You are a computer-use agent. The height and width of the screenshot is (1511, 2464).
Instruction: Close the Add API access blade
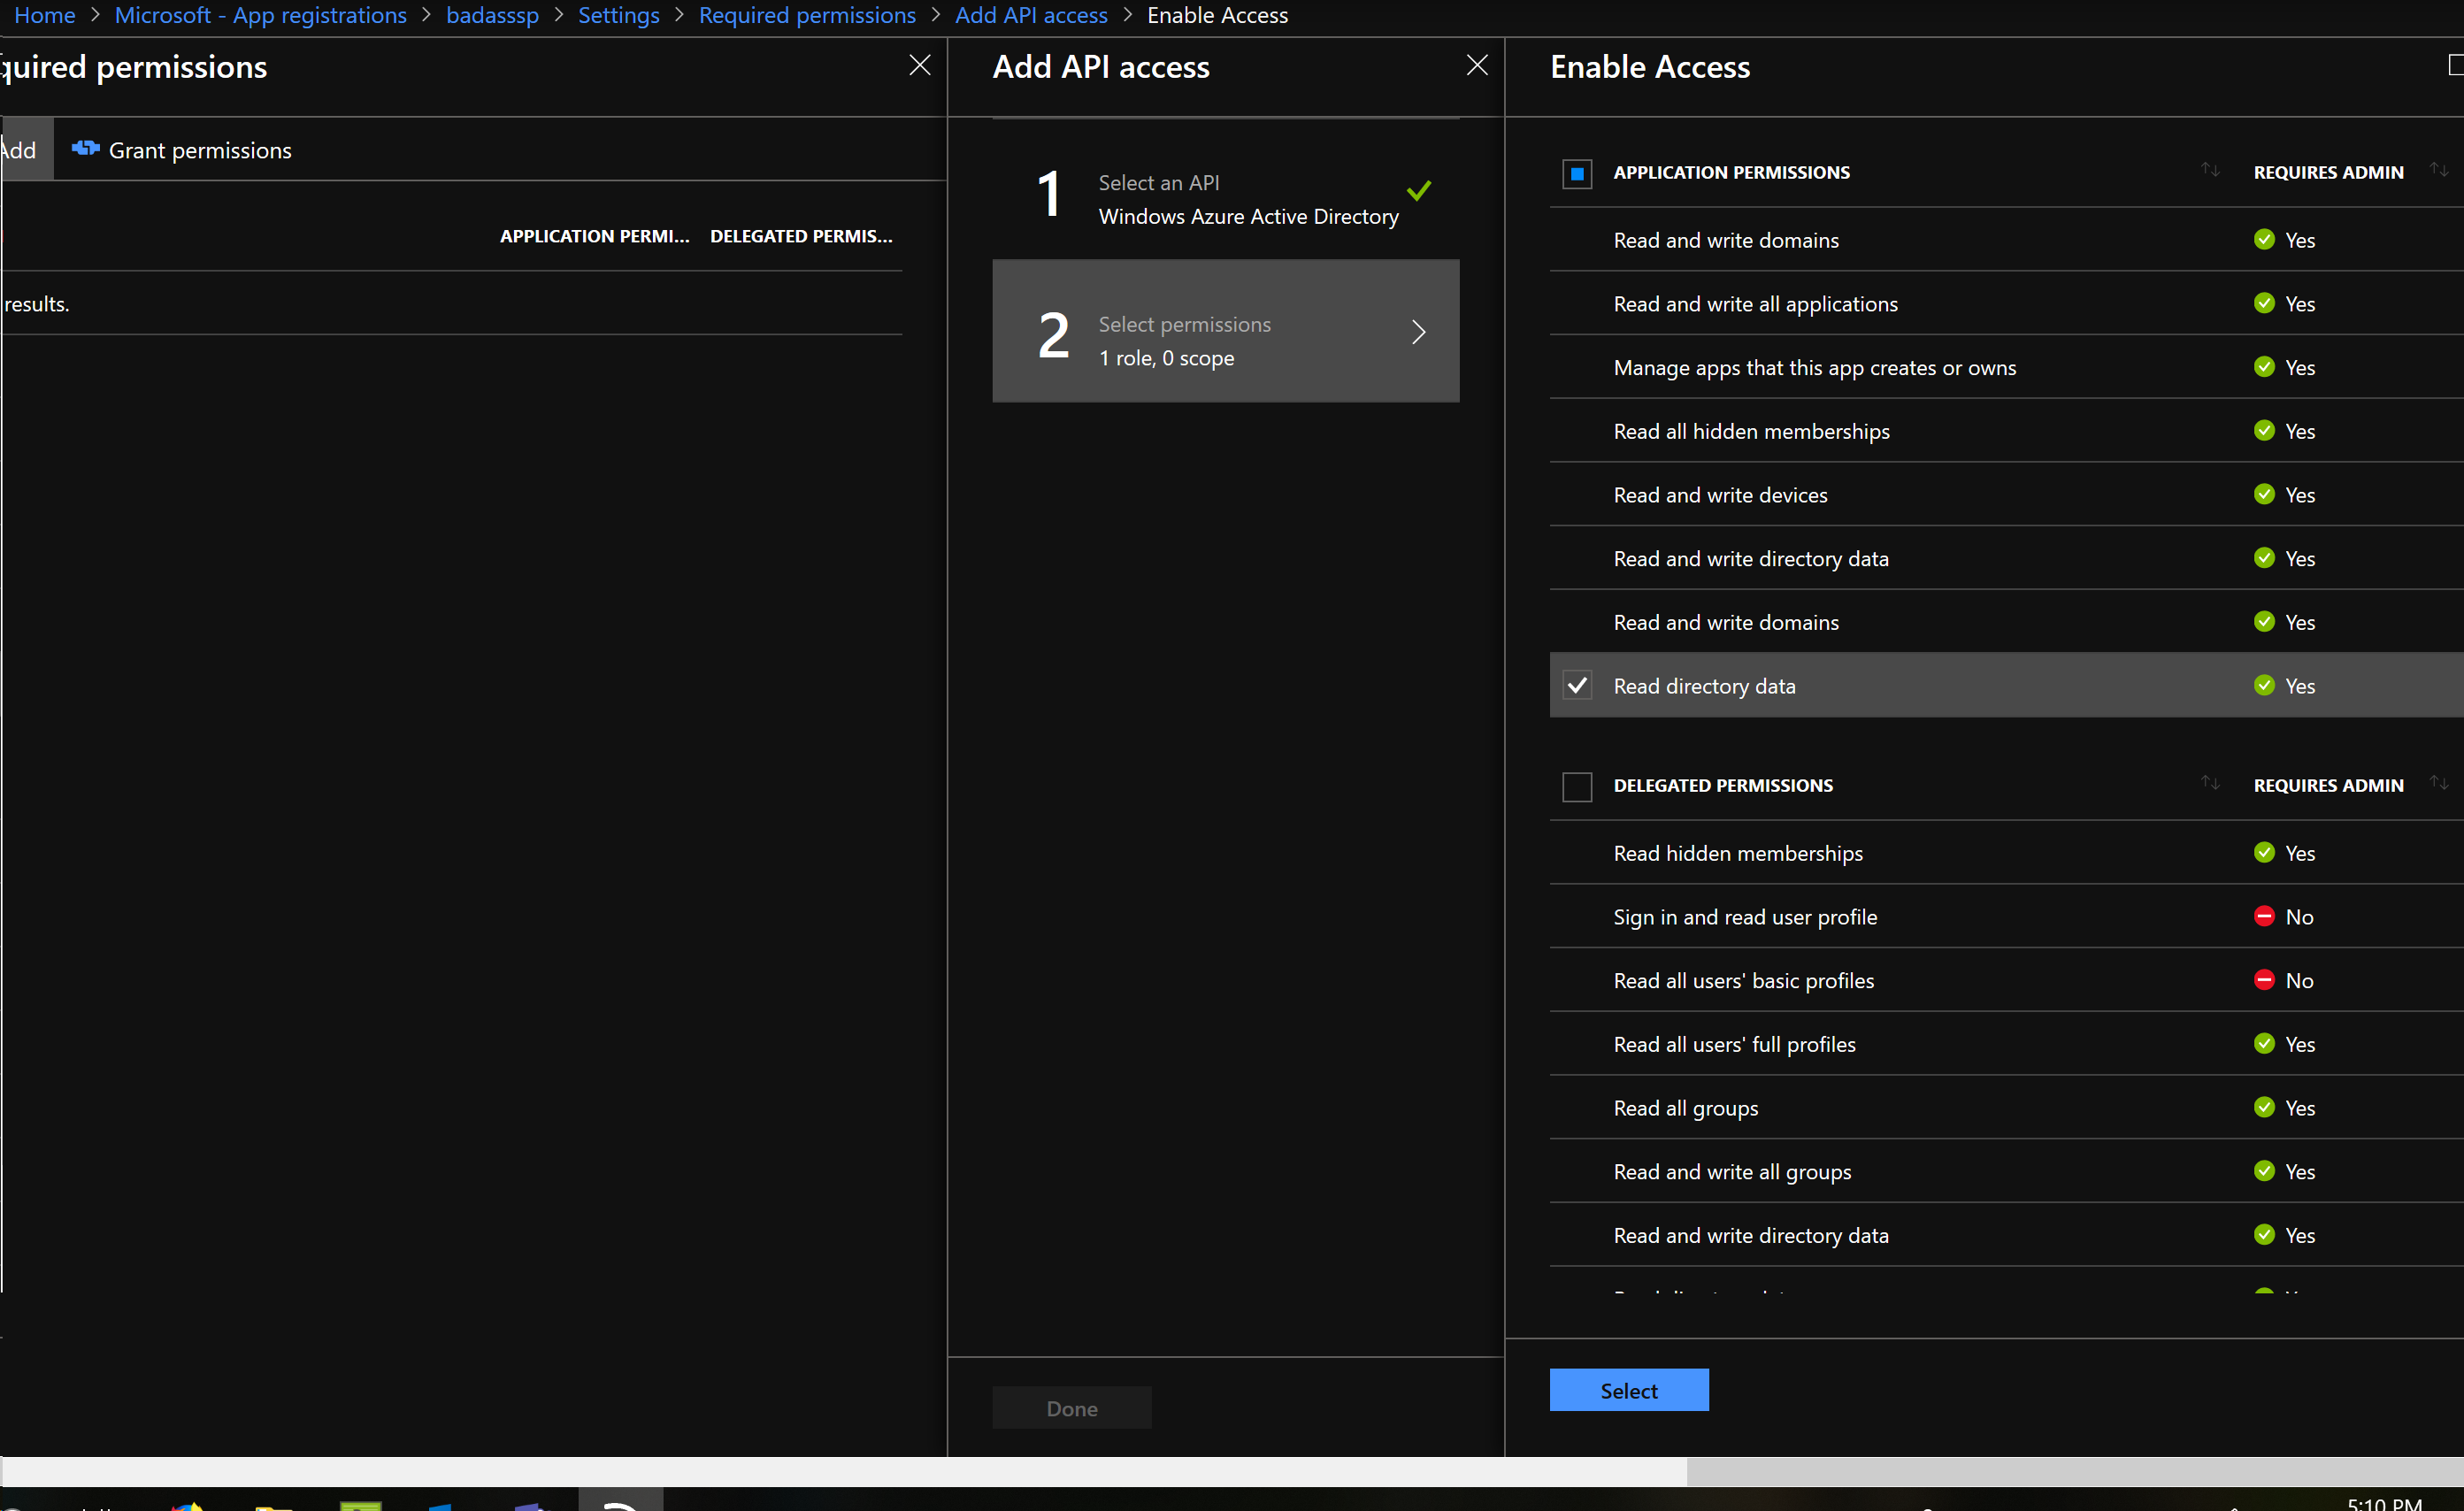coord(1477,65)
